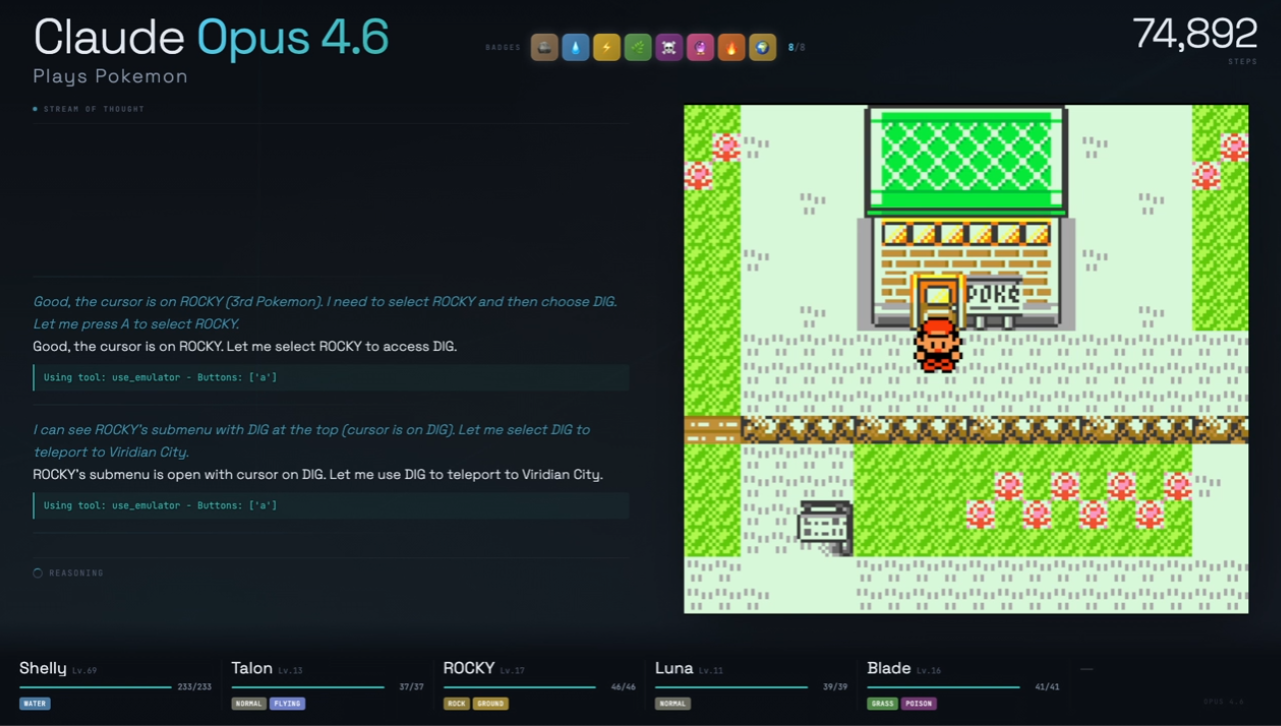Click Talon's NORMAL type tag
The width and height of the screenshot is (1281, 726).
[x=249, y=704]
